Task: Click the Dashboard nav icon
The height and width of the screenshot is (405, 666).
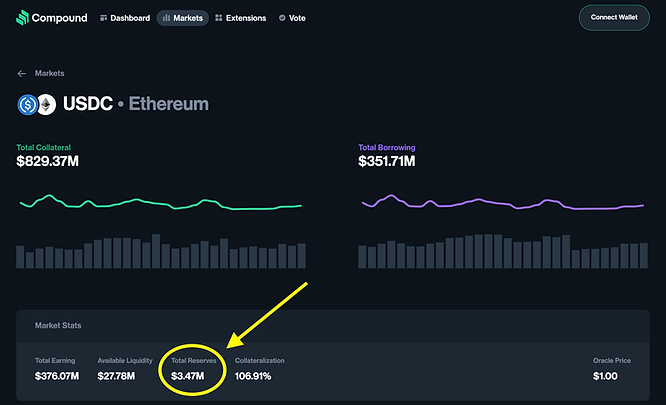Action: [x=103, y=18]
